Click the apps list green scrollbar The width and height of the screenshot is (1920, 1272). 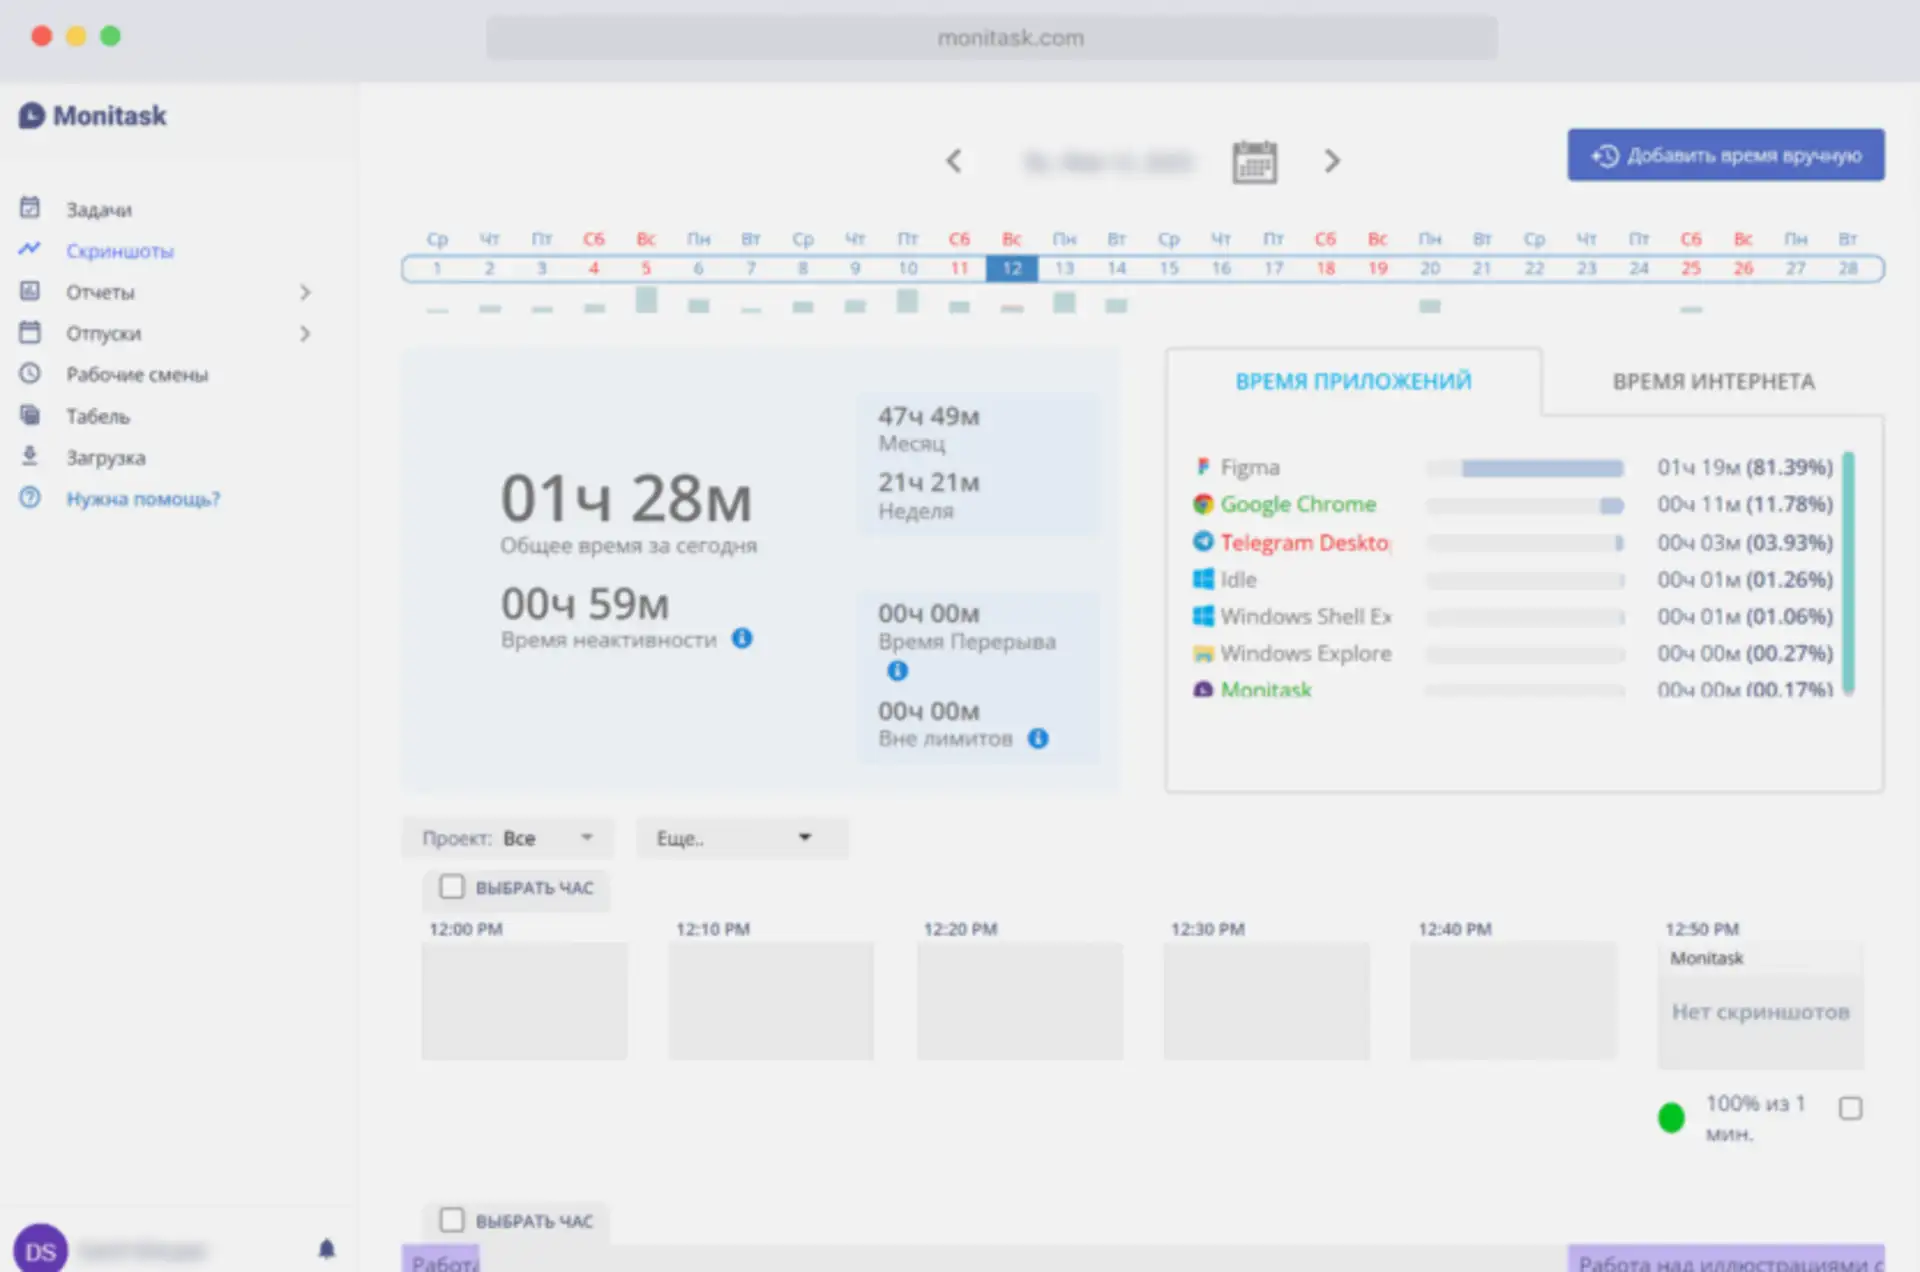tap(1848, 572)
